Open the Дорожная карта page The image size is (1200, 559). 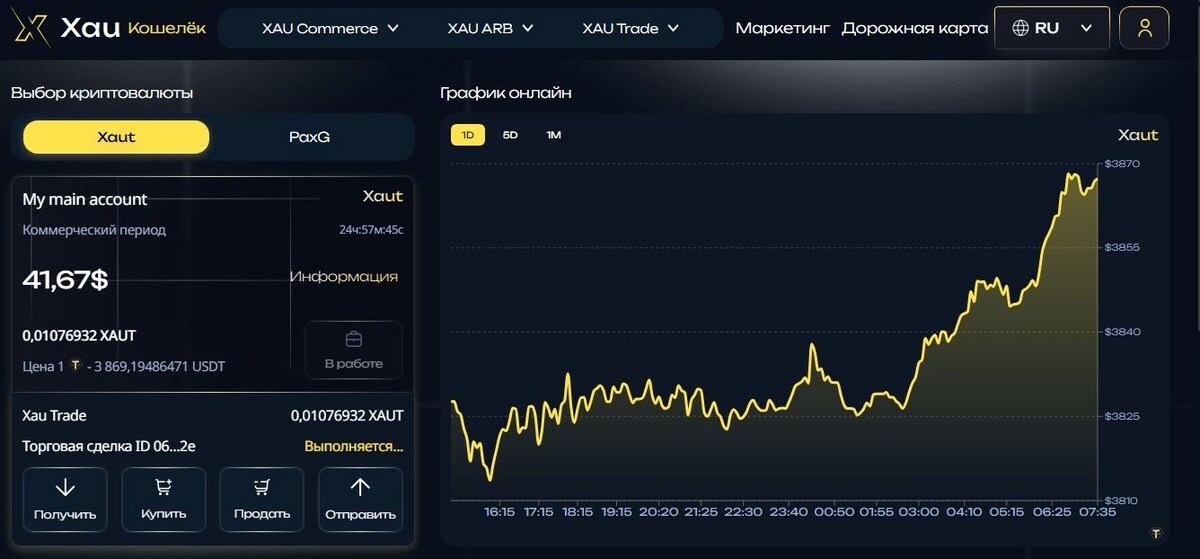point(915,28)
